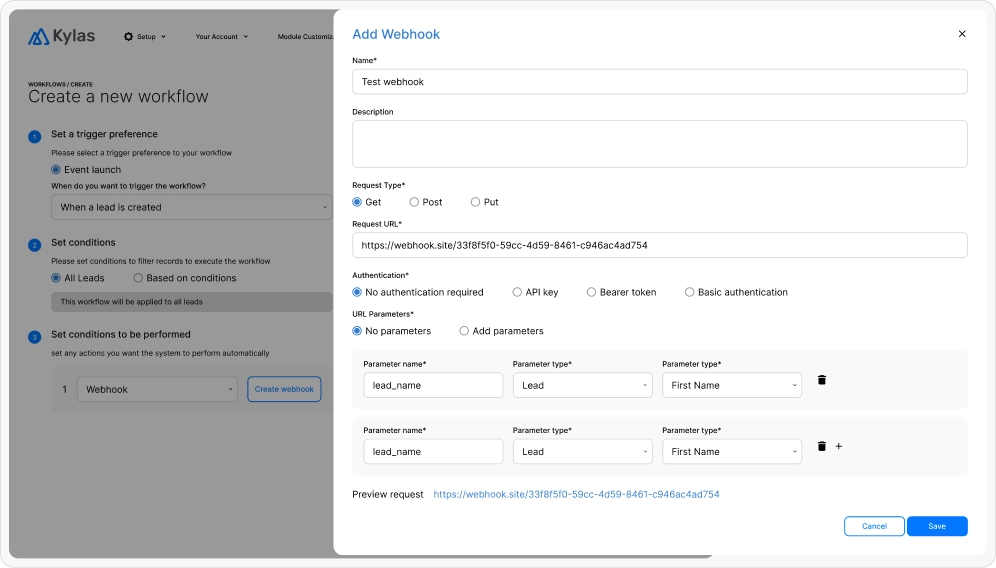Expand first row First Name dropdown

point(731,385)
